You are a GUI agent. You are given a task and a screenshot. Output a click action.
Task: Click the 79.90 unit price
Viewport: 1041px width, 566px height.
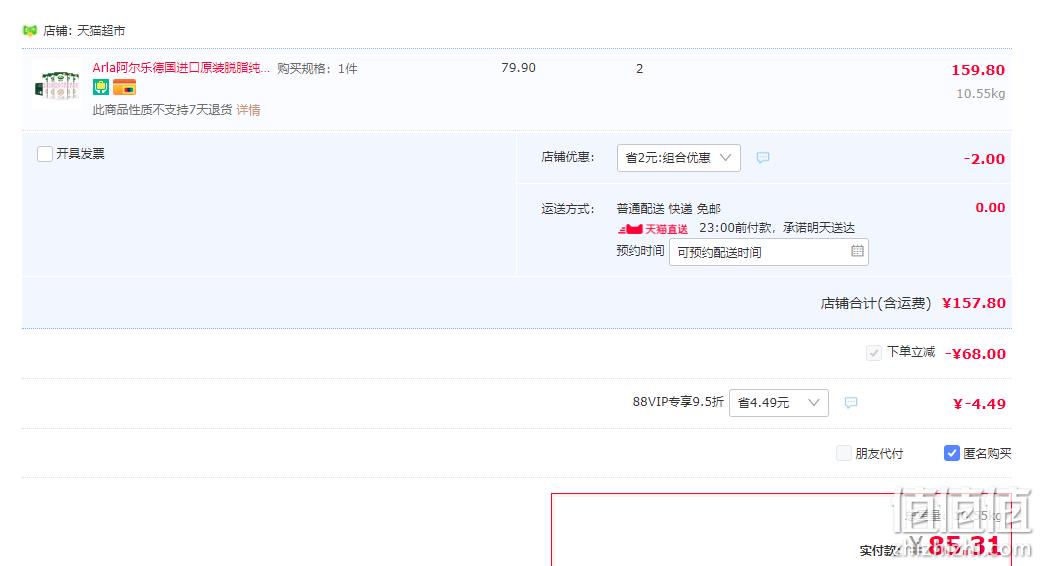pos(519,68)
